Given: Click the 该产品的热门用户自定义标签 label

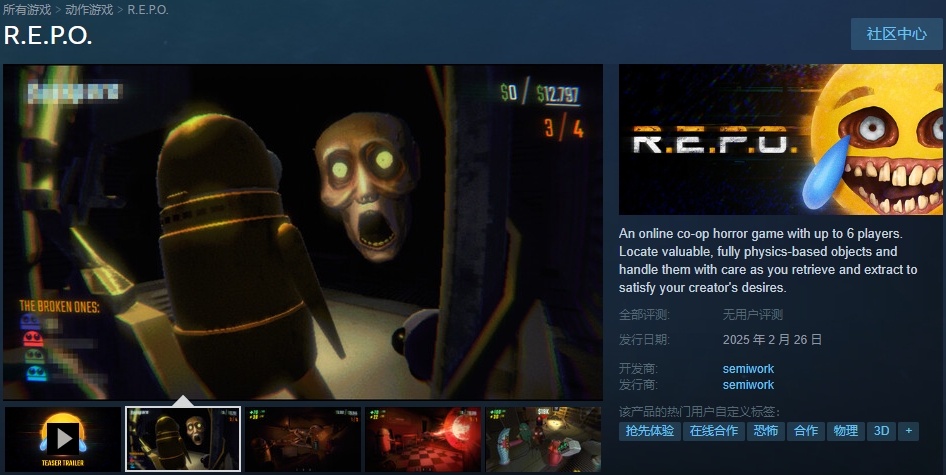Looking at the screenshot, I should click(x=699, y=412).
